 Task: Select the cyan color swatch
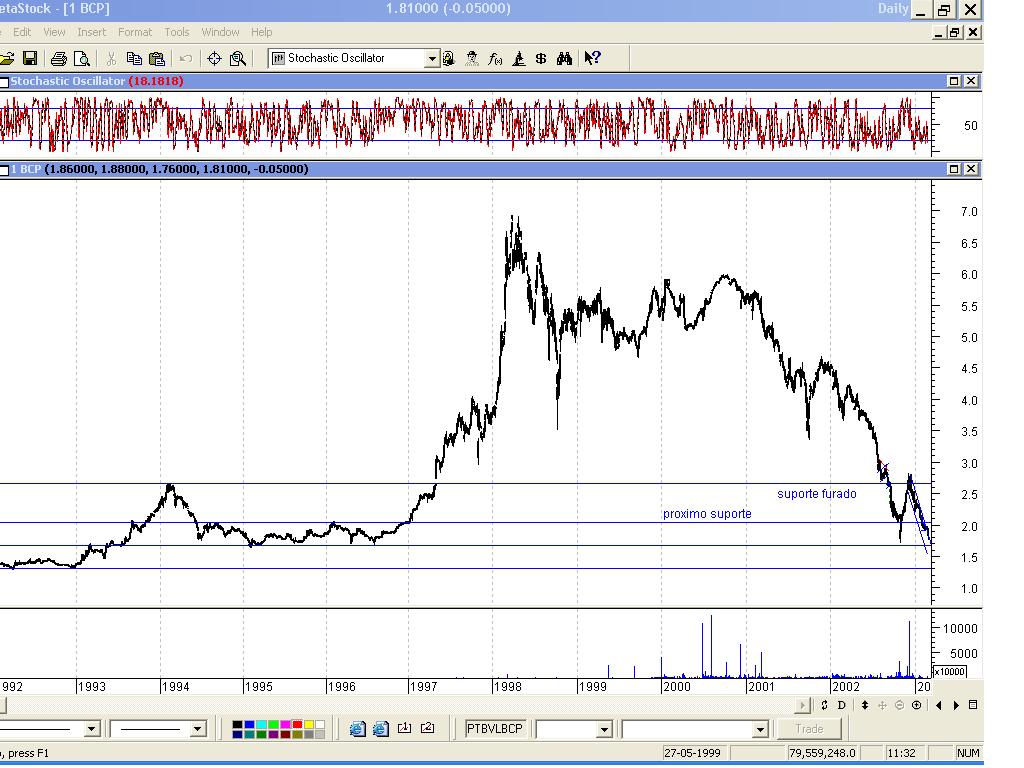(x=261, y=725)
